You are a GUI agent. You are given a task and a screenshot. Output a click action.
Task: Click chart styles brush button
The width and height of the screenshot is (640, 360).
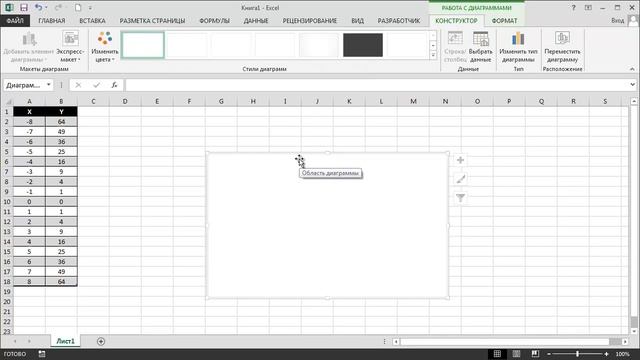(x=460, y=179)
